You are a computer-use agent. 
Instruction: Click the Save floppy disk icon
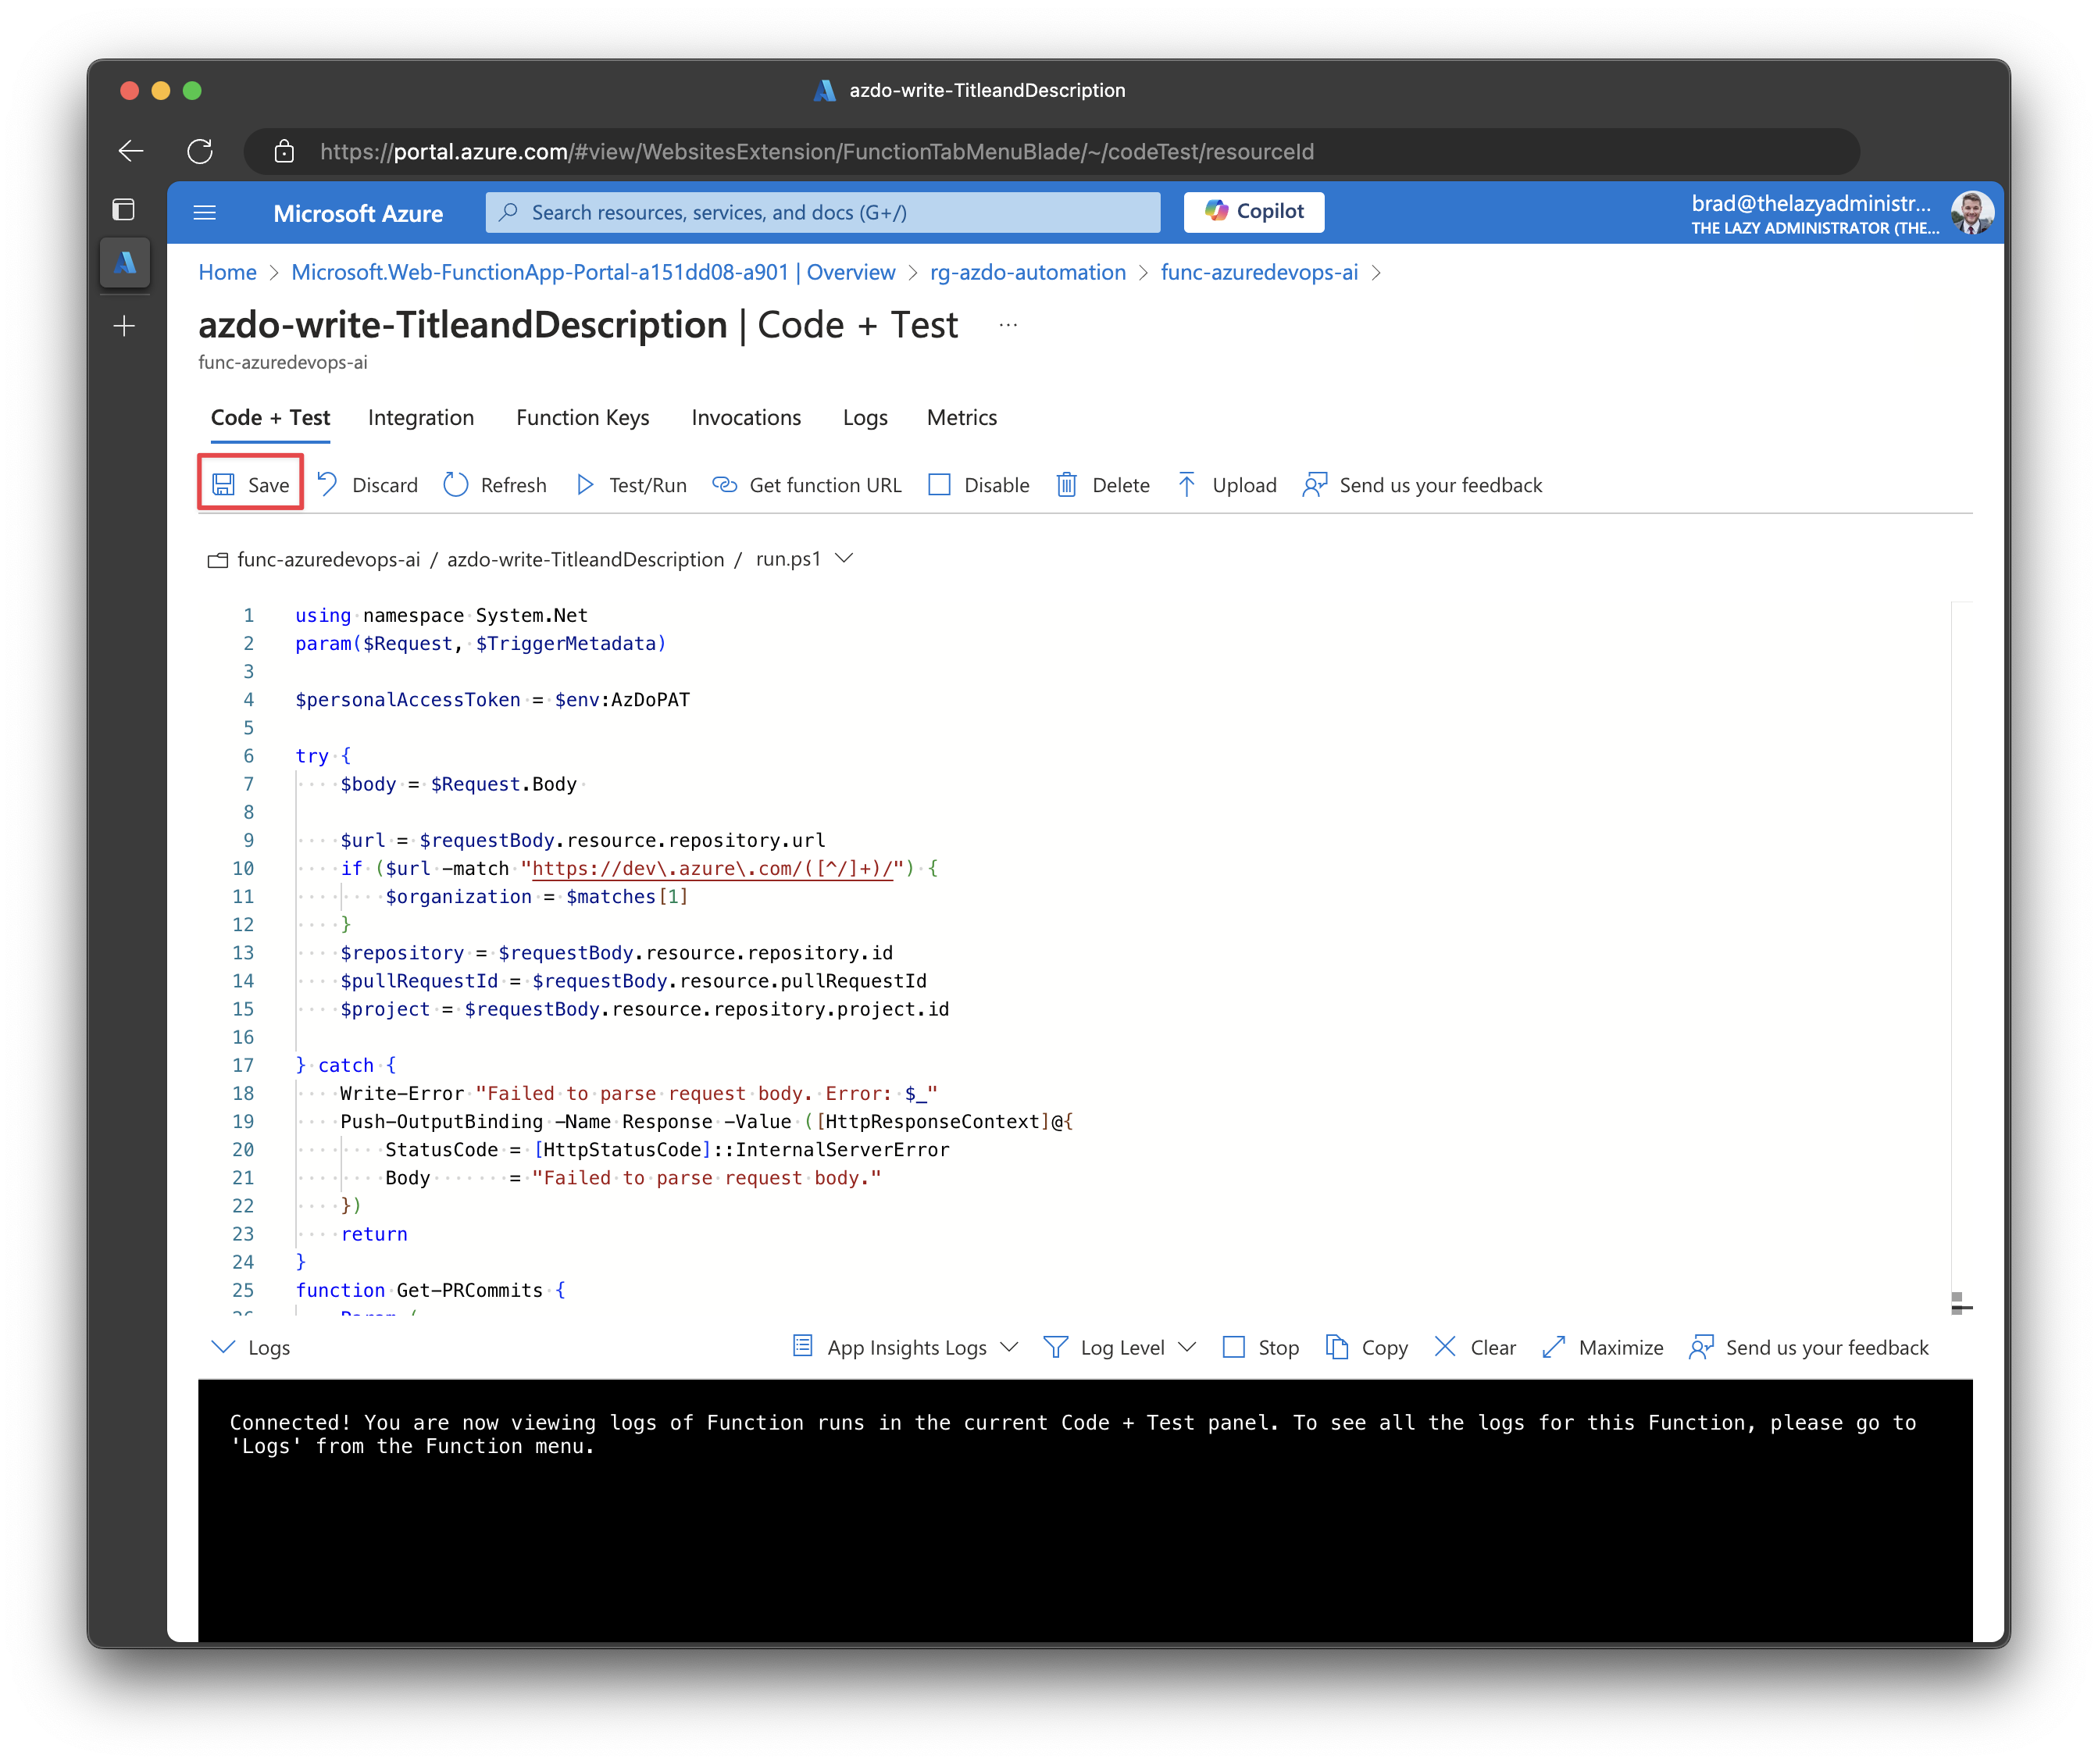tap(224, 485)
